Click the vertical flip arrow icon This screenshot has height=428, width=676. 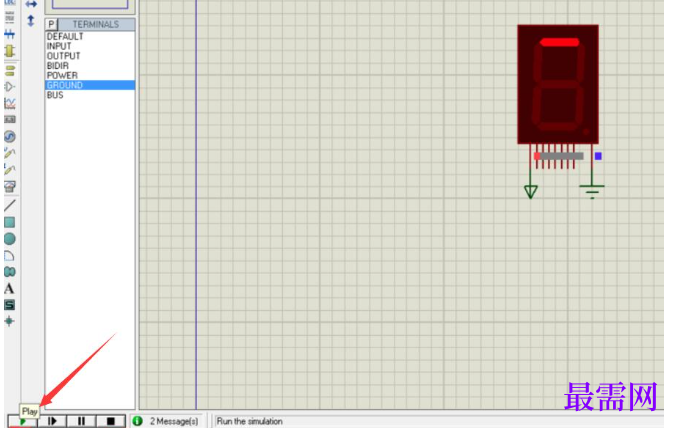(x=31, y=20)
